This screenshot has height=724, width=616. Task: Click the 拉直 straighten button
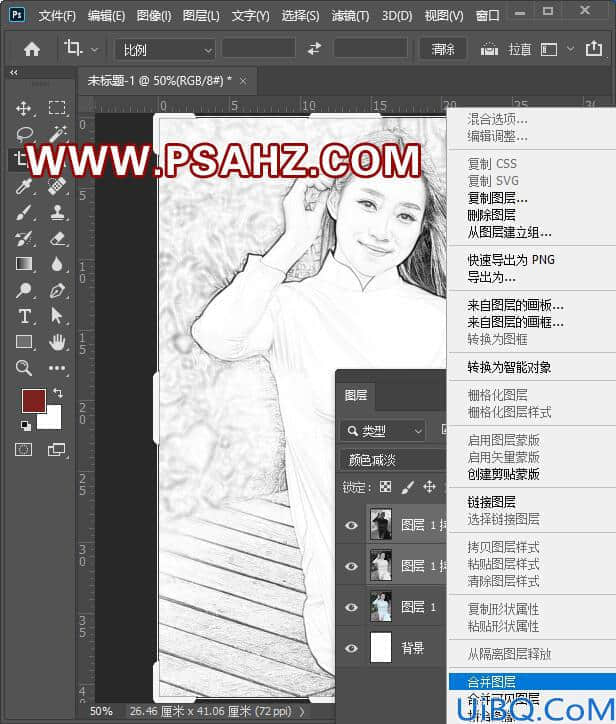pos(519,49)
